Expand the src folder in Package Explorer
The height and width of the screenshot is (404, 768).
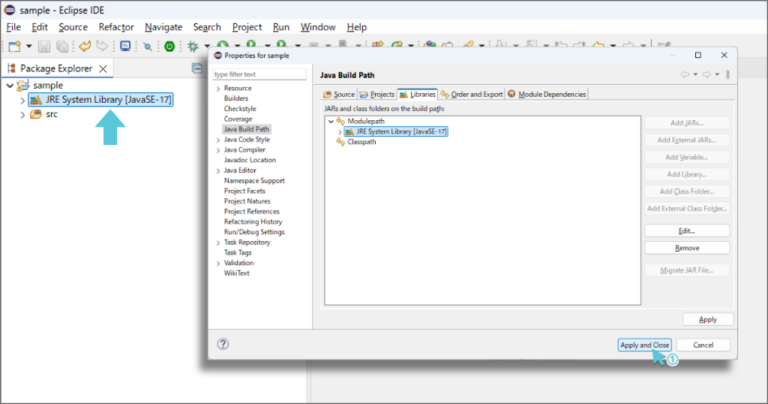pos(22,114)
